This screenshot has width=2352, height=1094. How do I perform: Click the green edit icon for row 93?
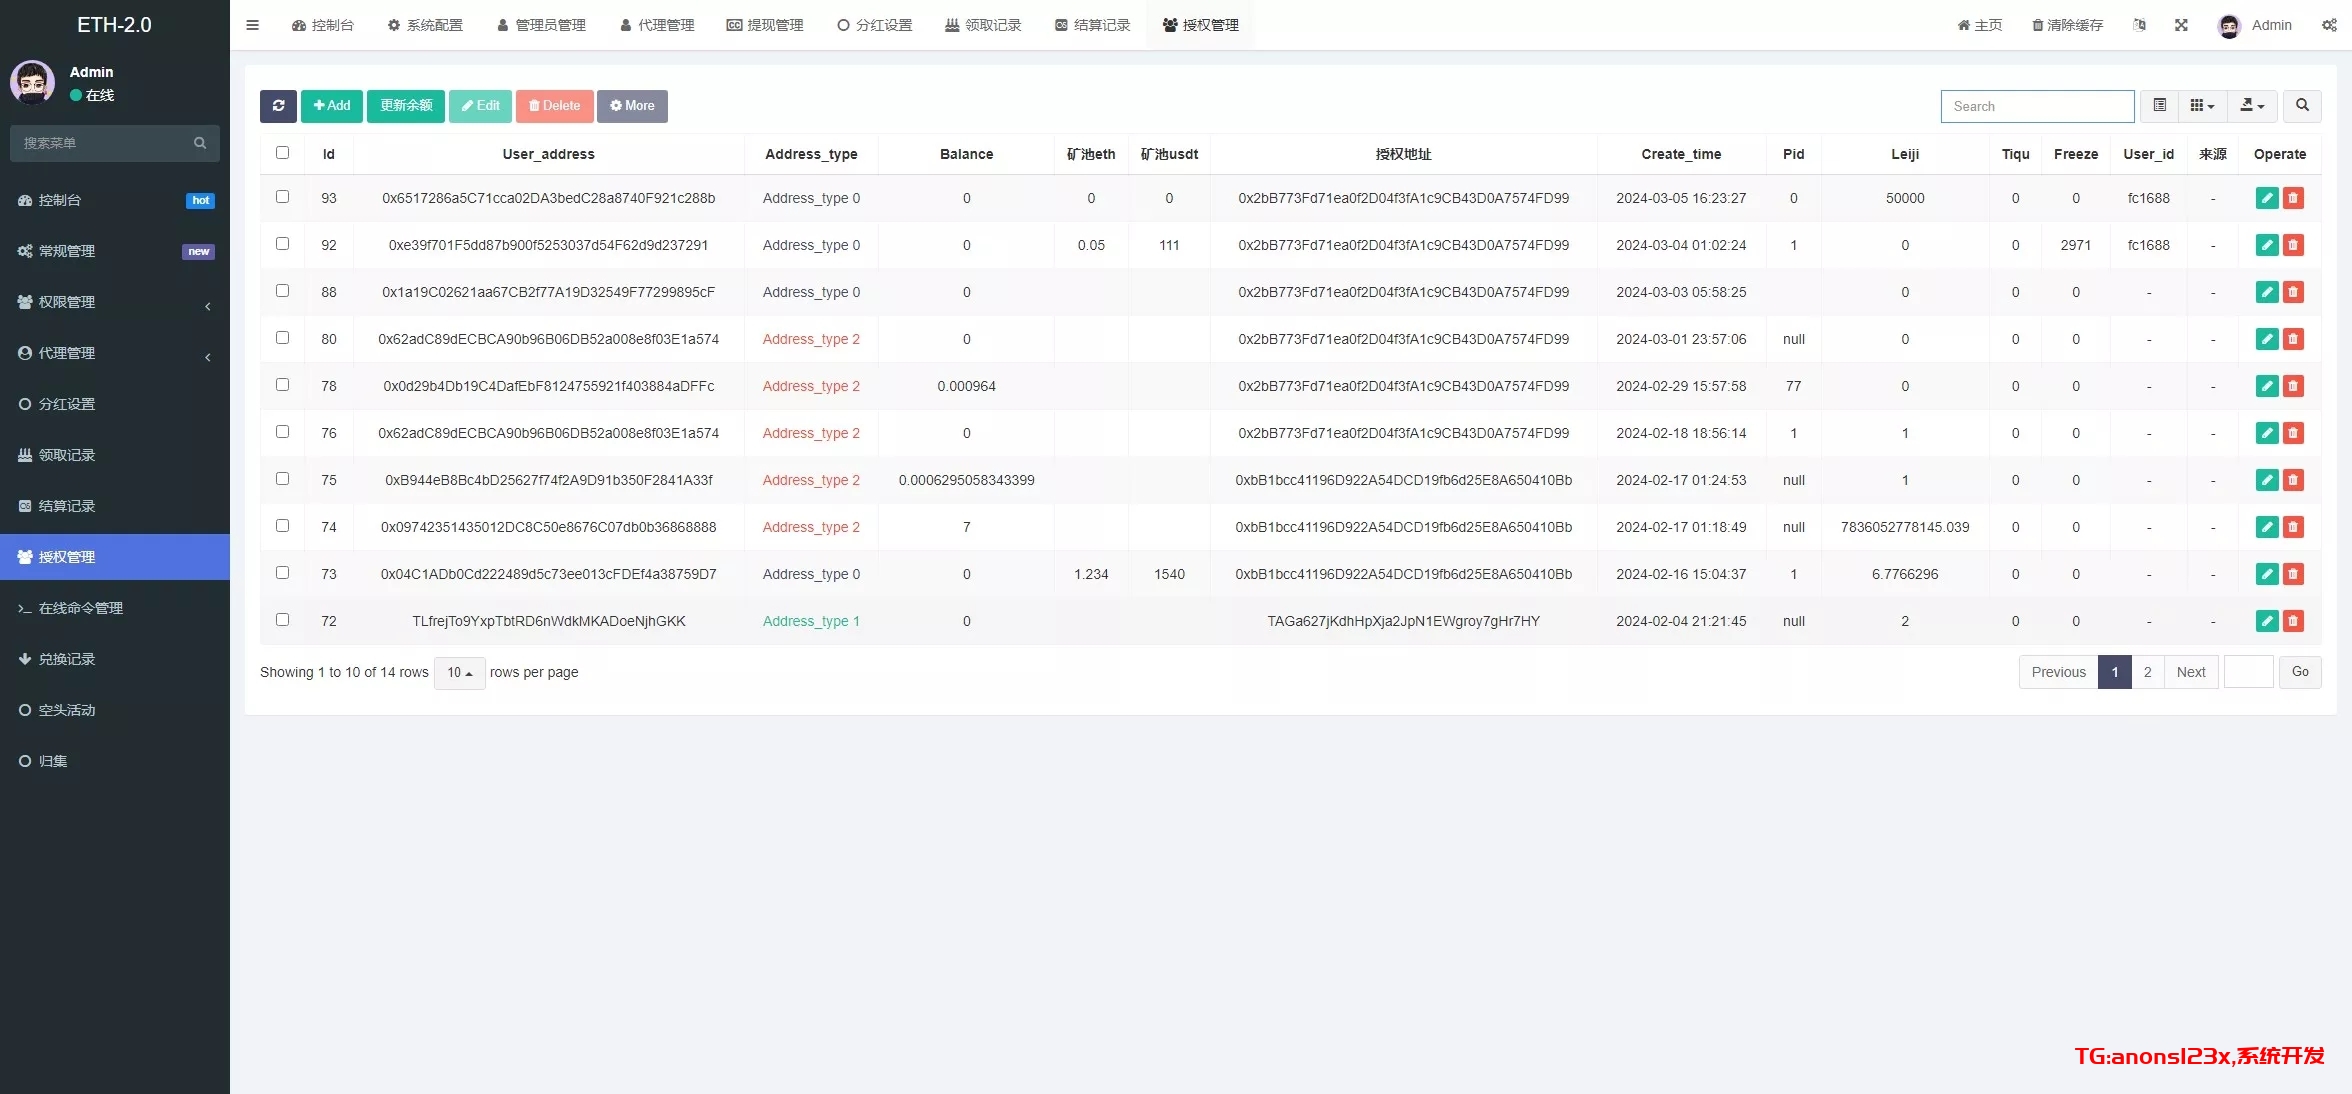point(2266,198)
